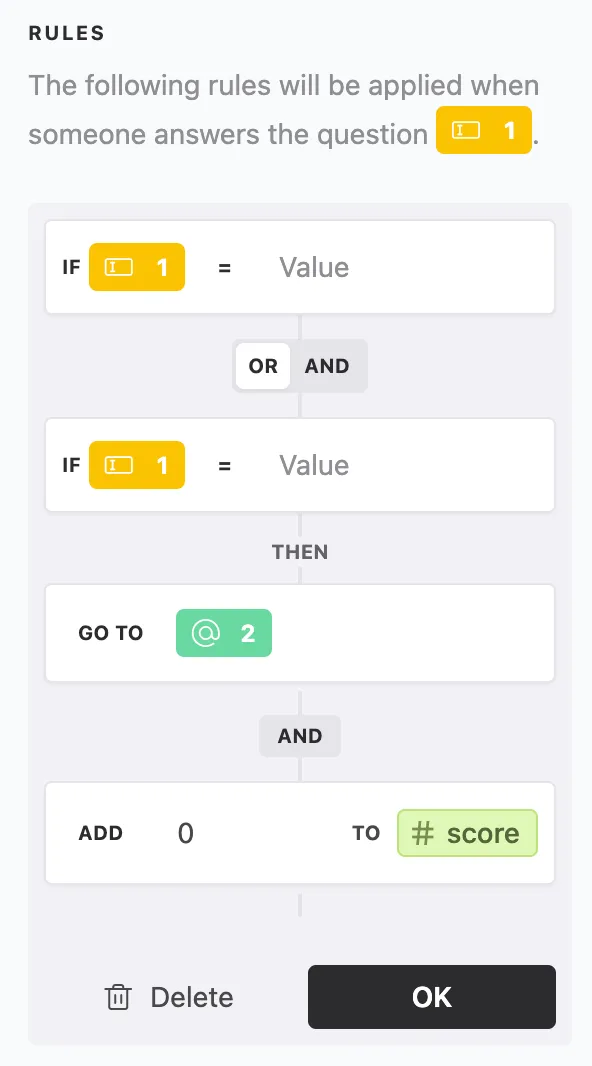The width and height of the screenshot is (592, 1066).
Task: Click the # score variable badge
Action: tap(467, 833)
